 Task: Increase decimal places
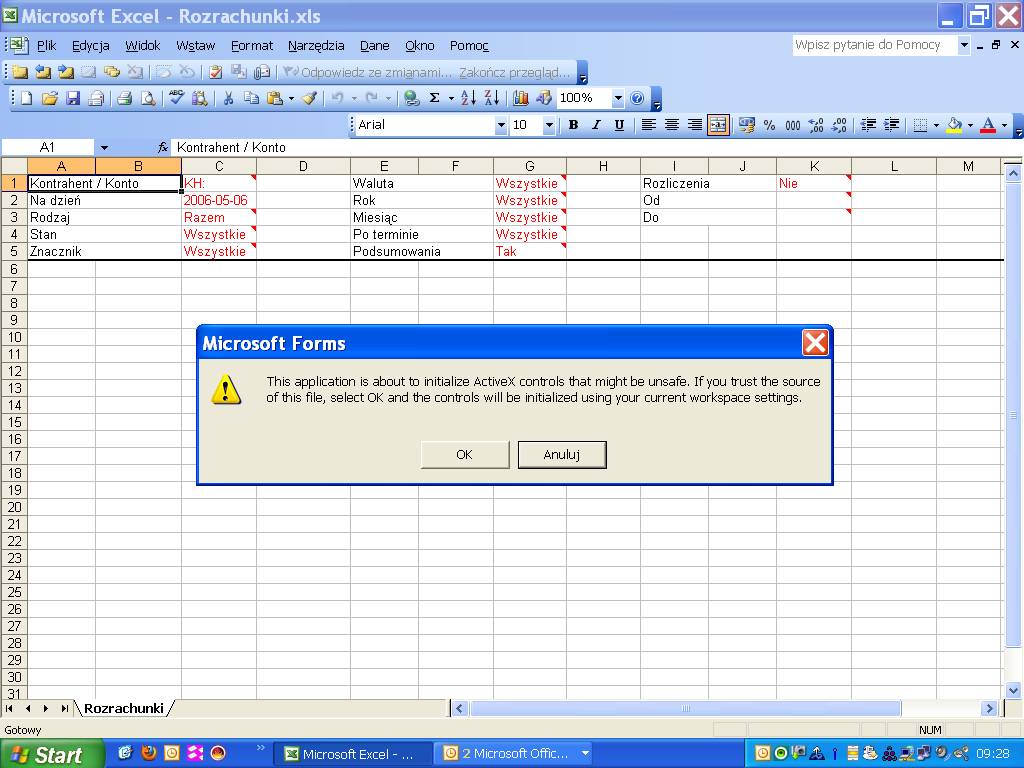point(816,125)
